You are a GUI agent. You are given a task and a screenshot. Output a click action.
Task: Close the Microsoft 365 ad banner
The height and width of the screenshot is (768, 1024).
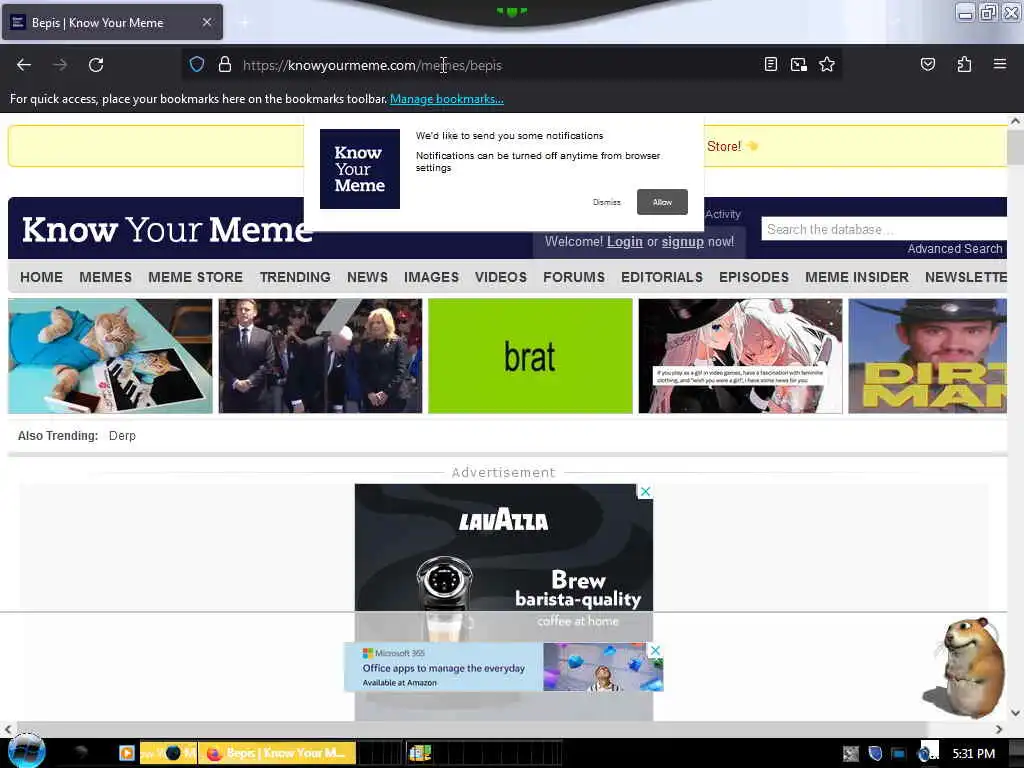(656, 650)
